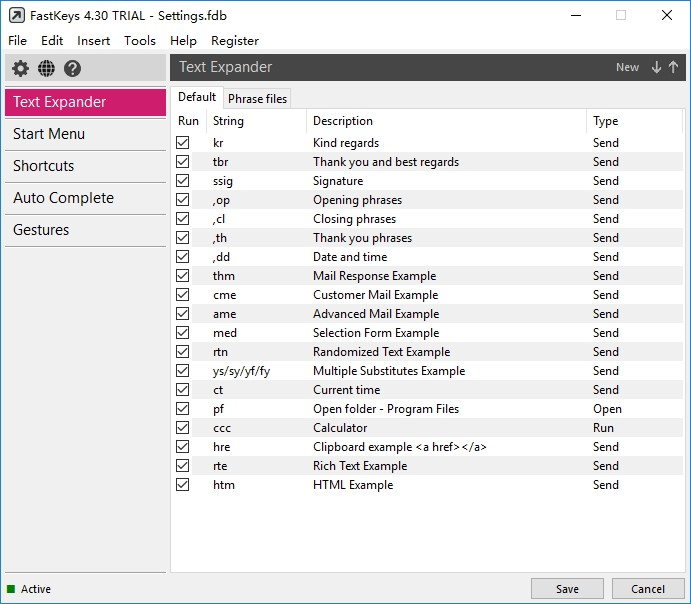
Task: Select the 'rtn' string cell
Action: (220, 352)
